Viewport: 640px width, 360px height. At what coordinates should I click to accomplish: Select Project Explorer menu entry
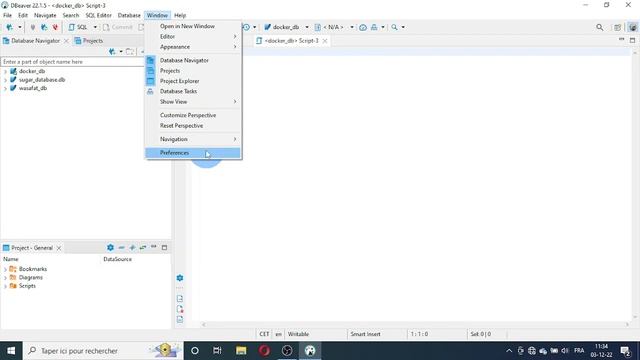click(x=193, y=81)
